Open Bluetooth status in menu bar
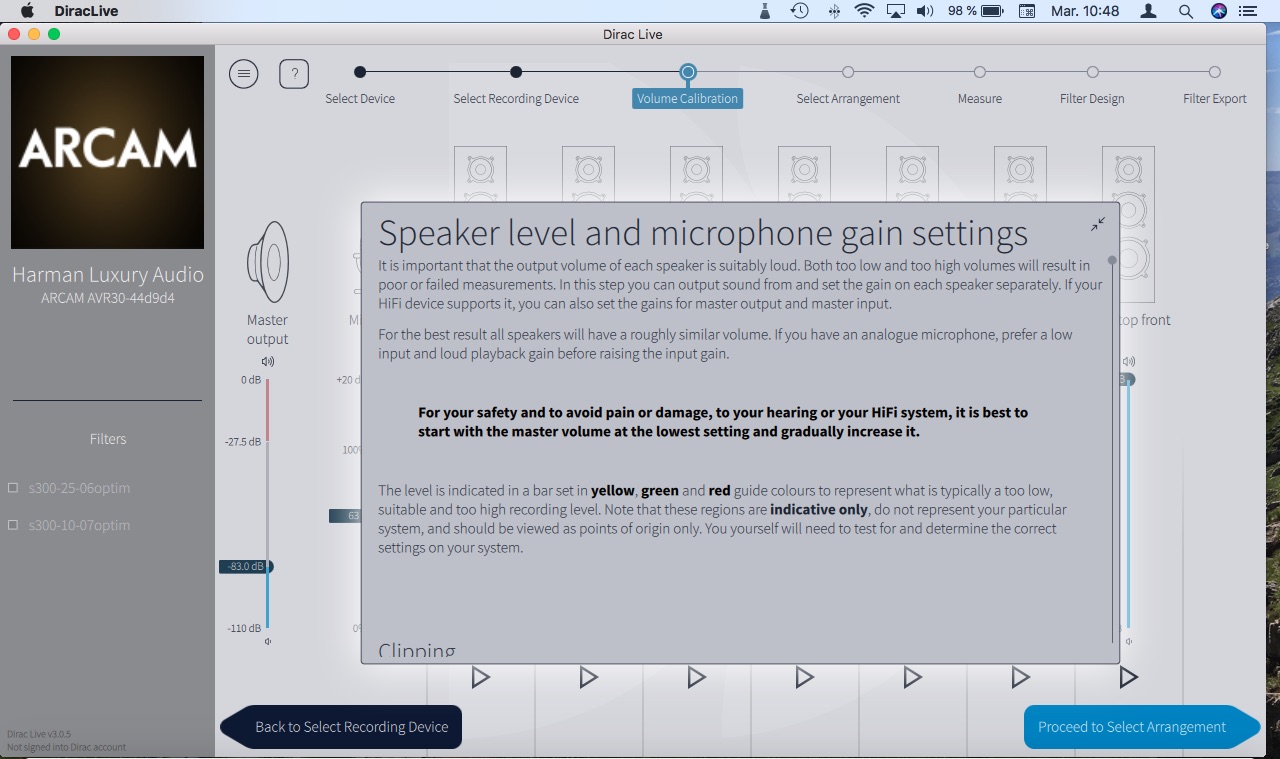The image size is (1280, 759). pos(834,11)
